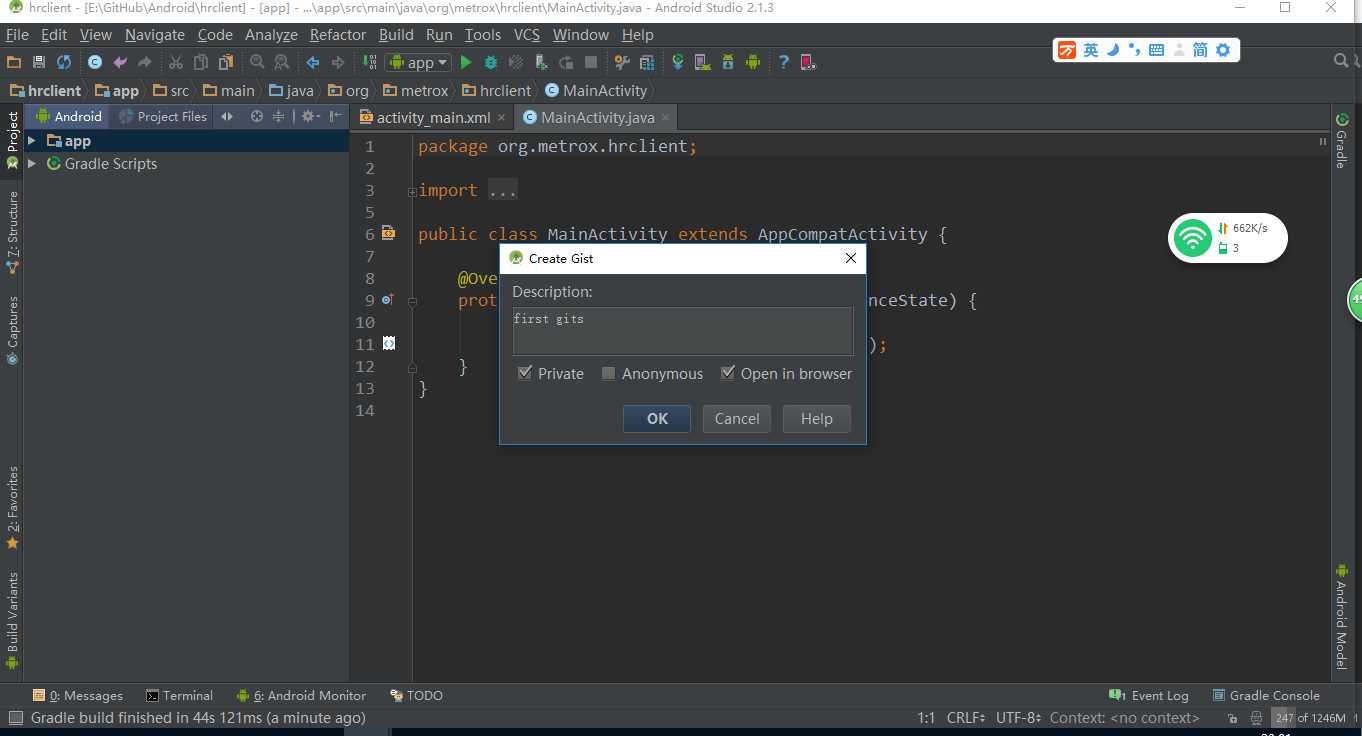Open Build Variants side panel tab
The height and width of the screenshot is (736, 1362).
click(x=13, y=620)
